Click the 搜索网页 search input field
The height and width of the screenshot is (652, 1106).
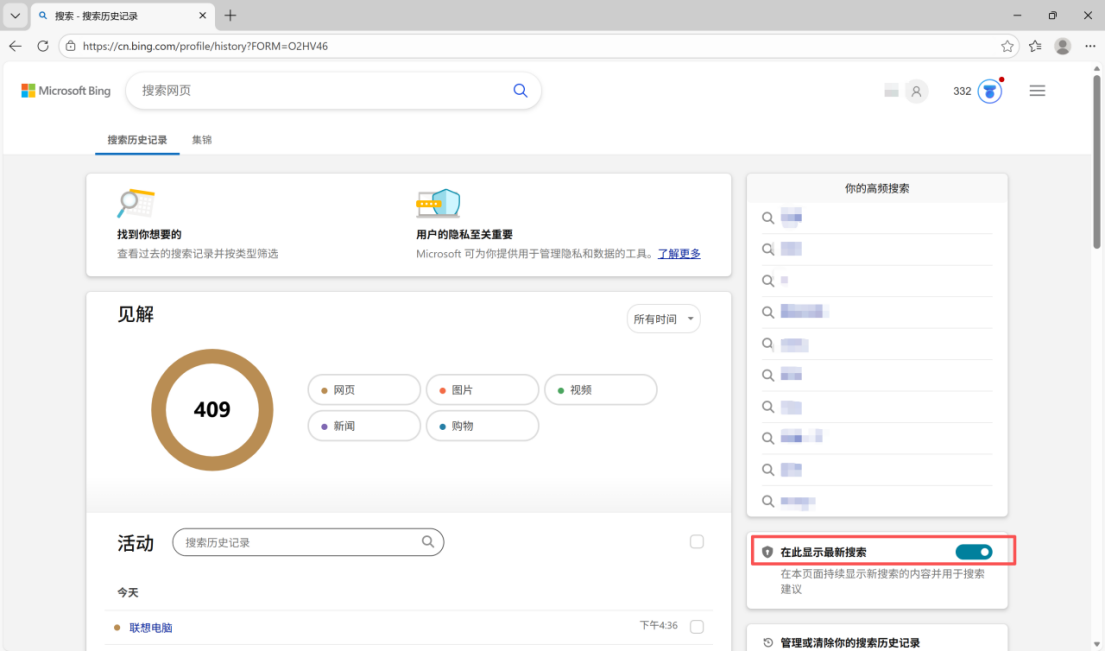320,90
